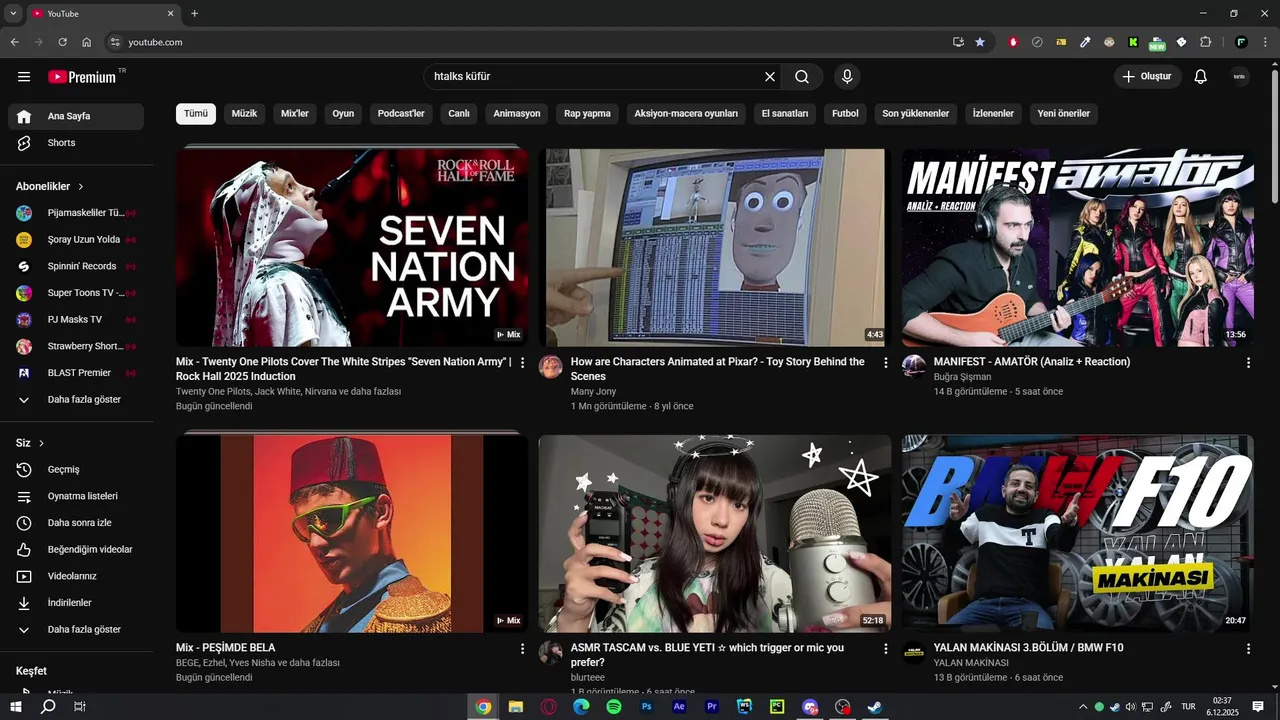This screenshot has height=720, width=1280.
Task: Click the Buğra Şişman channel name
Action: (962, 377)
